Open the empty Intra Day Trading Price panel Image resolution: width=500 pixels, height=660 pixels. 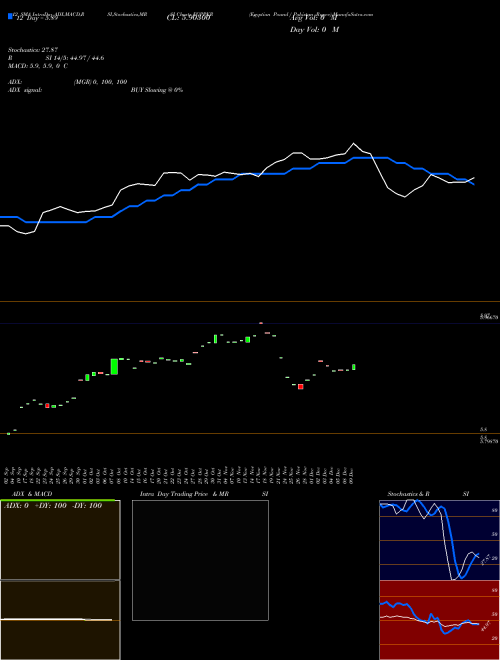200,560
